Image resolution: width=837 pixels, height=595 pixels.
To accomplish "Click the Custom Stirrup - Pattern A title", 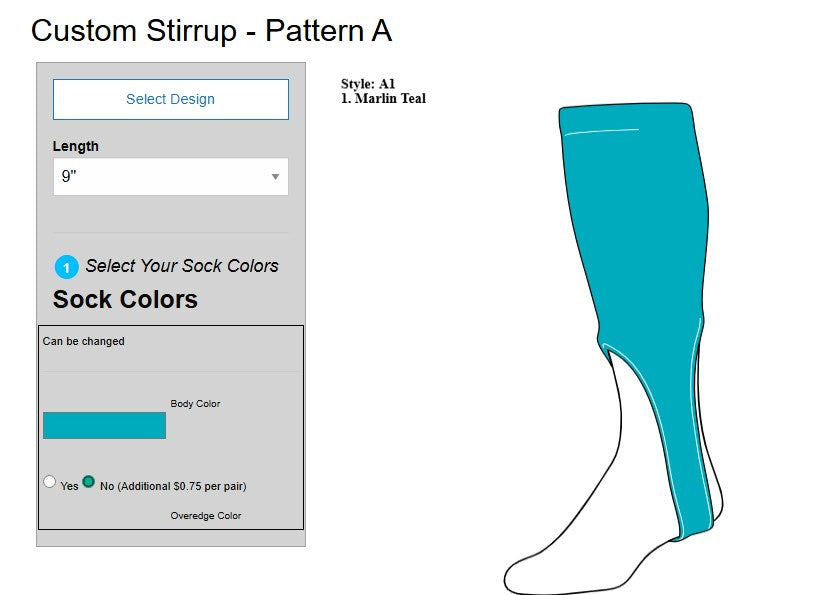I will pos(211,31).
